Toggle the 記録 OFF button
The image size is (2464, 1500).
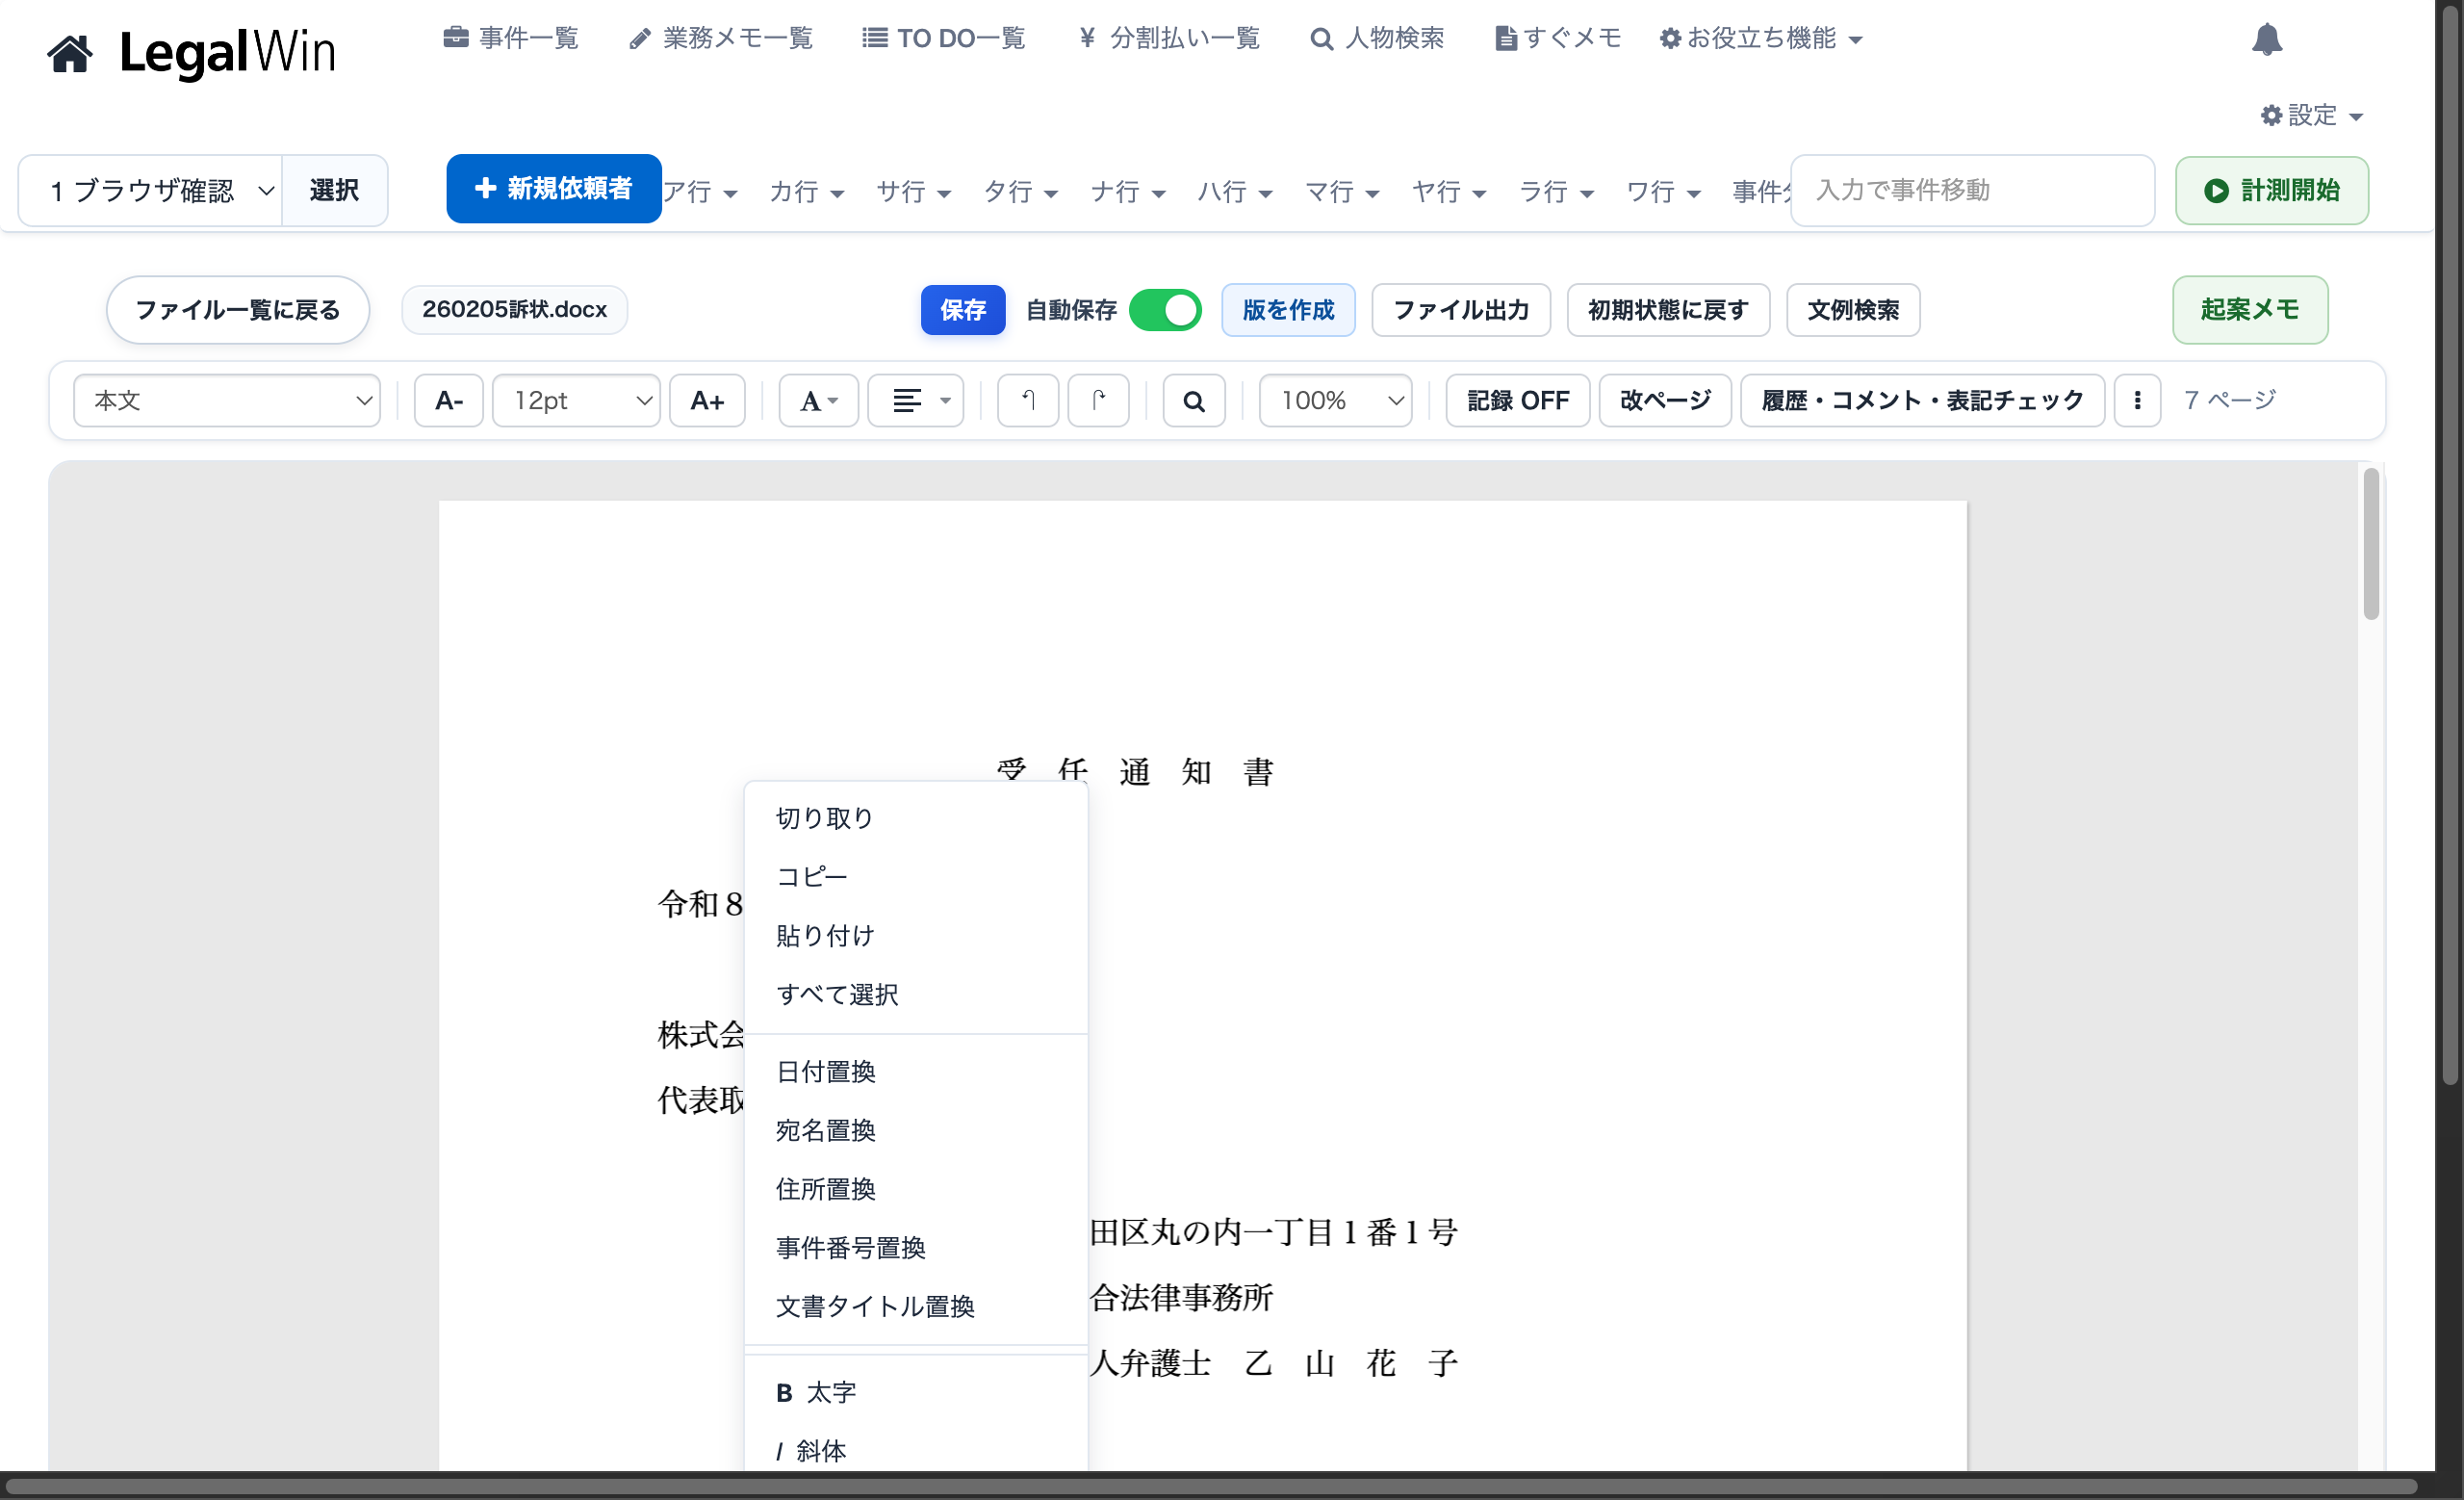(1517, 401)
